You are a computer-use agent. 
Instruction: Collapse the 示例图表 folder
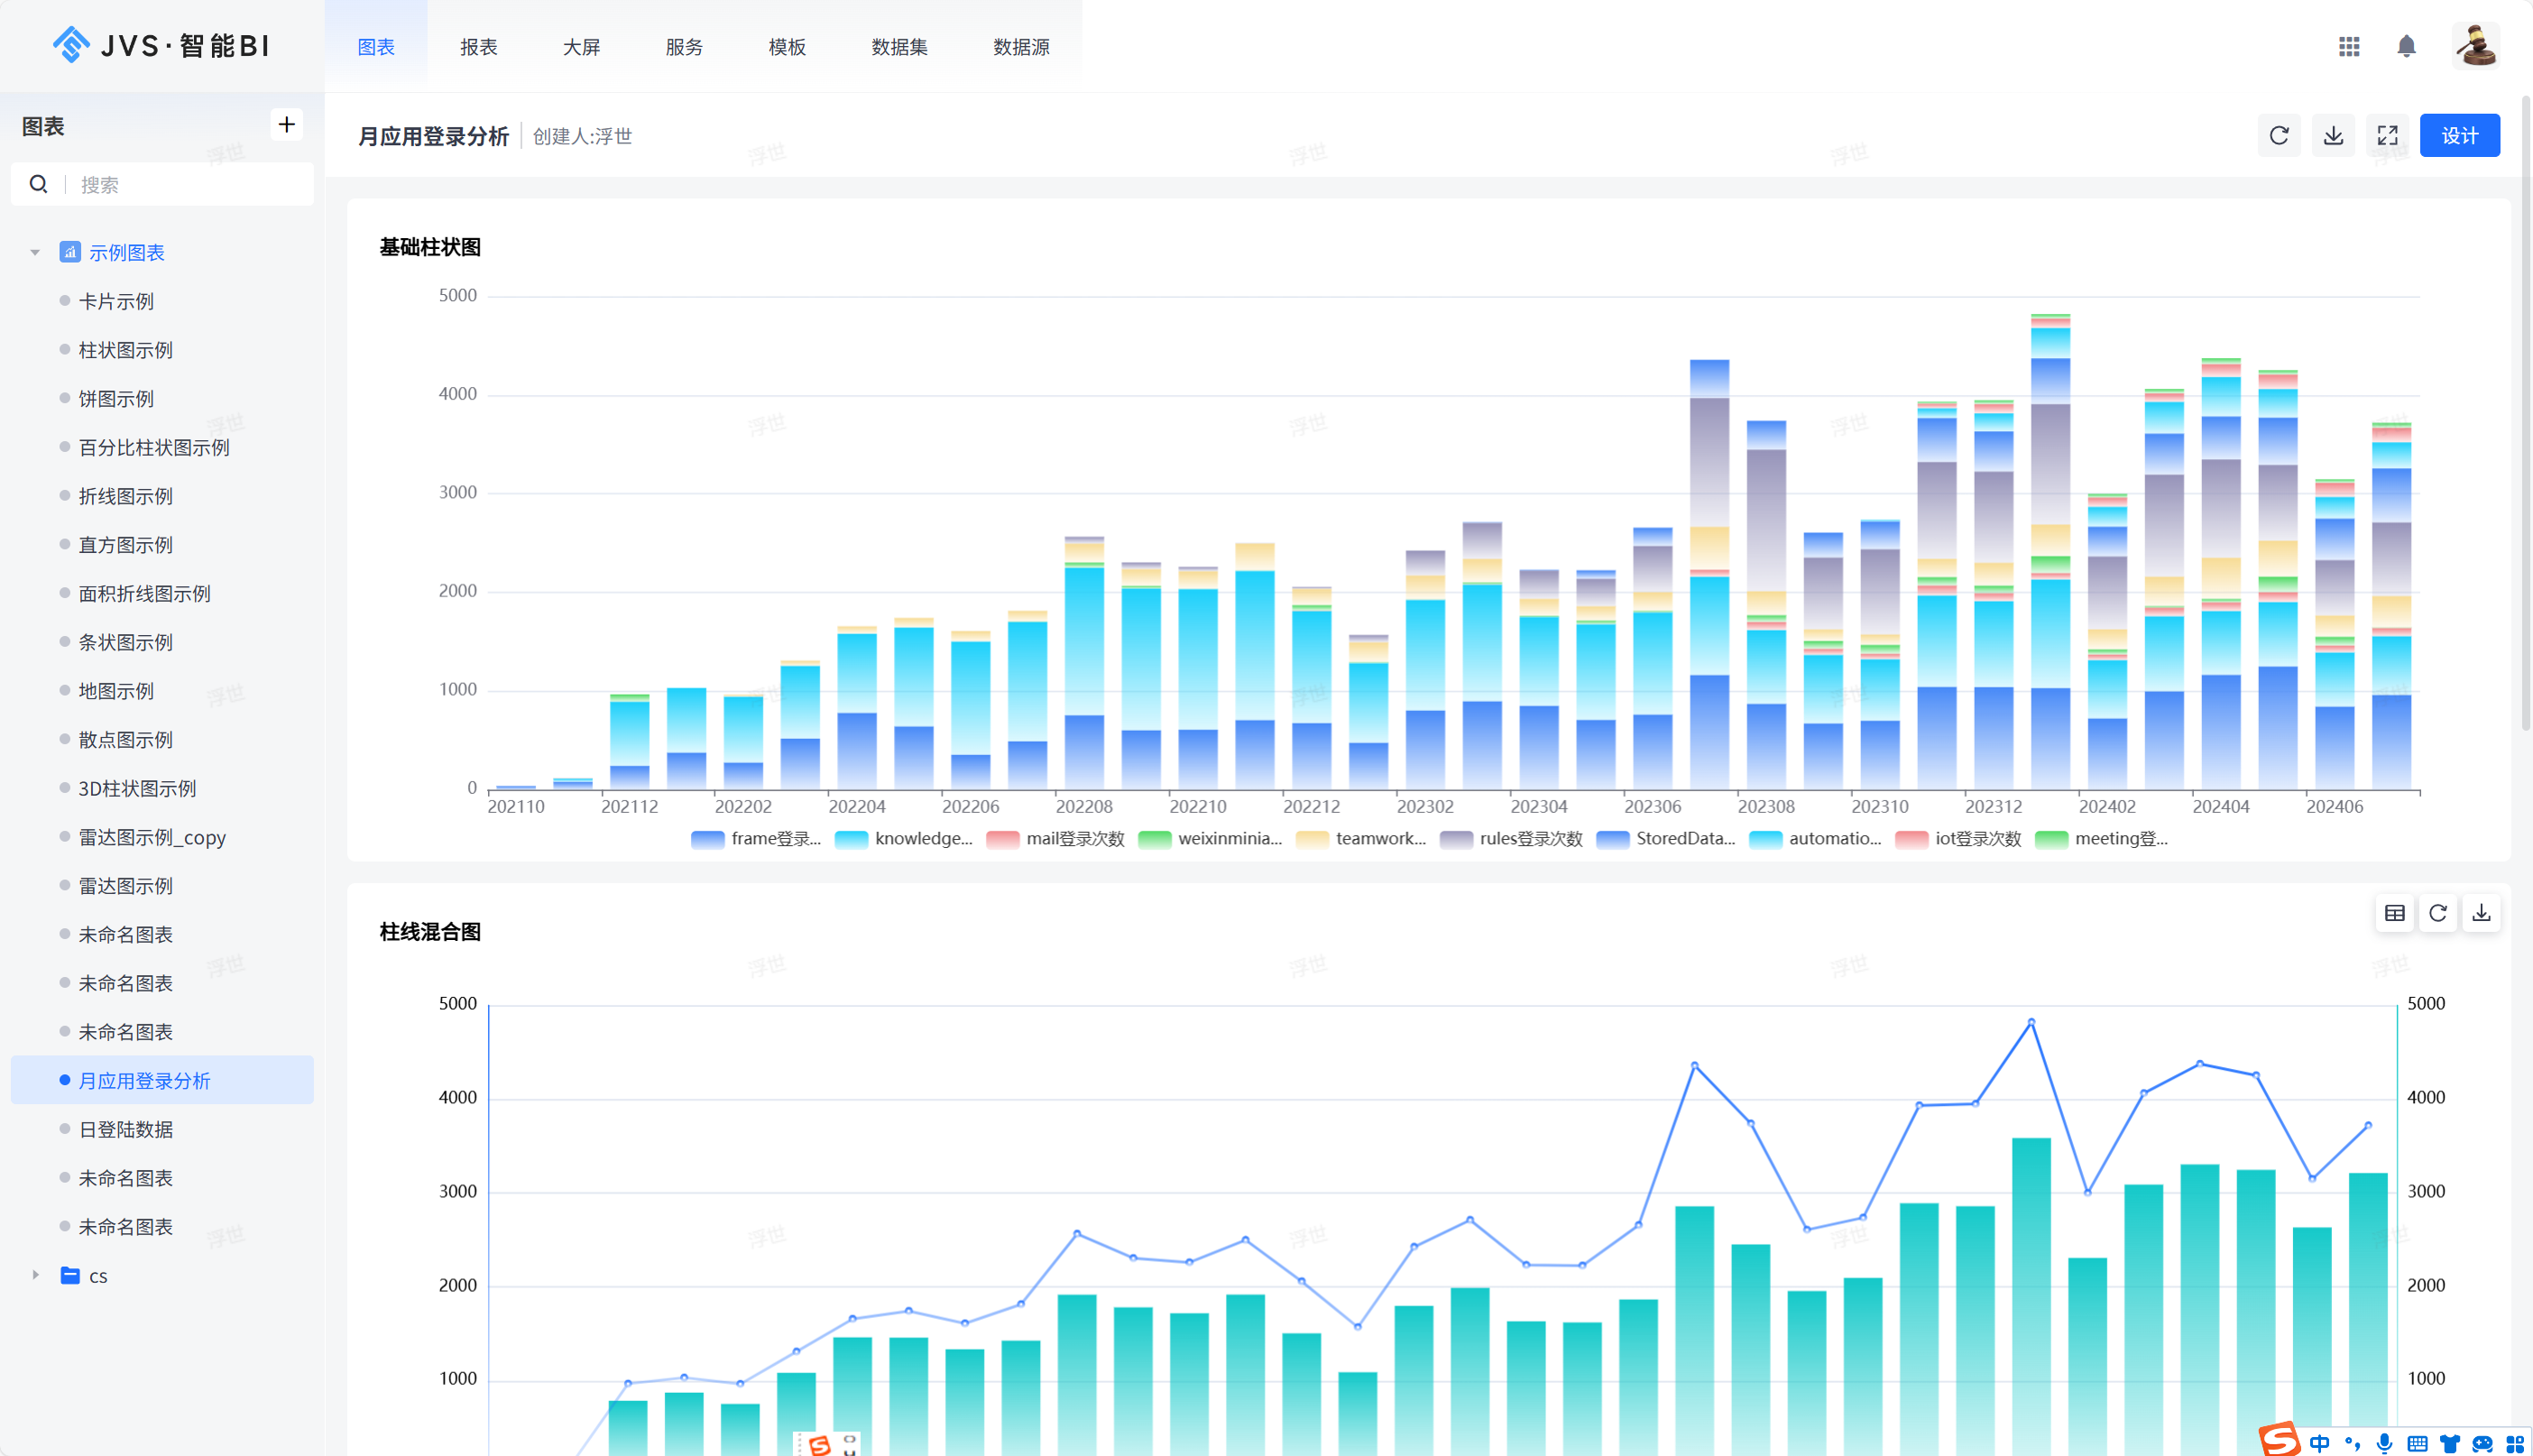pos(35,253)
